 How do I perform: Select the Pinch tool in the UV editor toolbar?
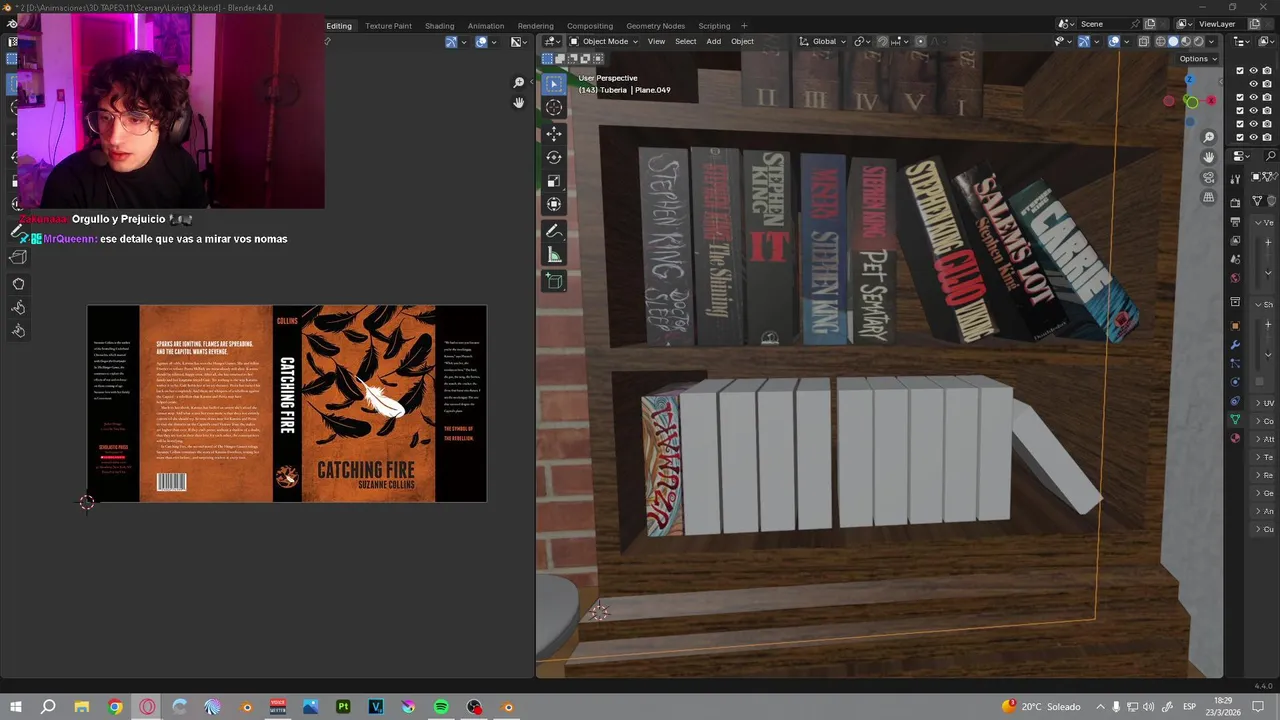click(18, 330)
